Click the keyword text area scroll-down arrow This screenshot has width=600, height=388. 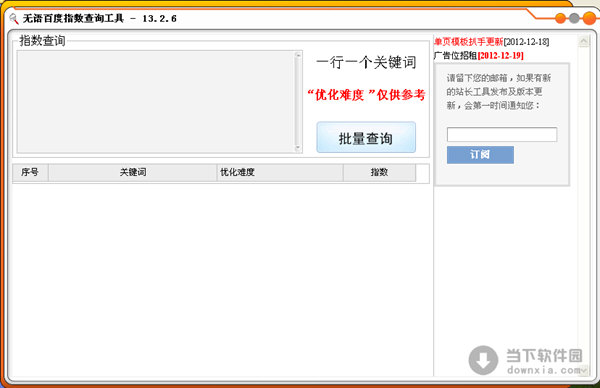click(298, 148)
